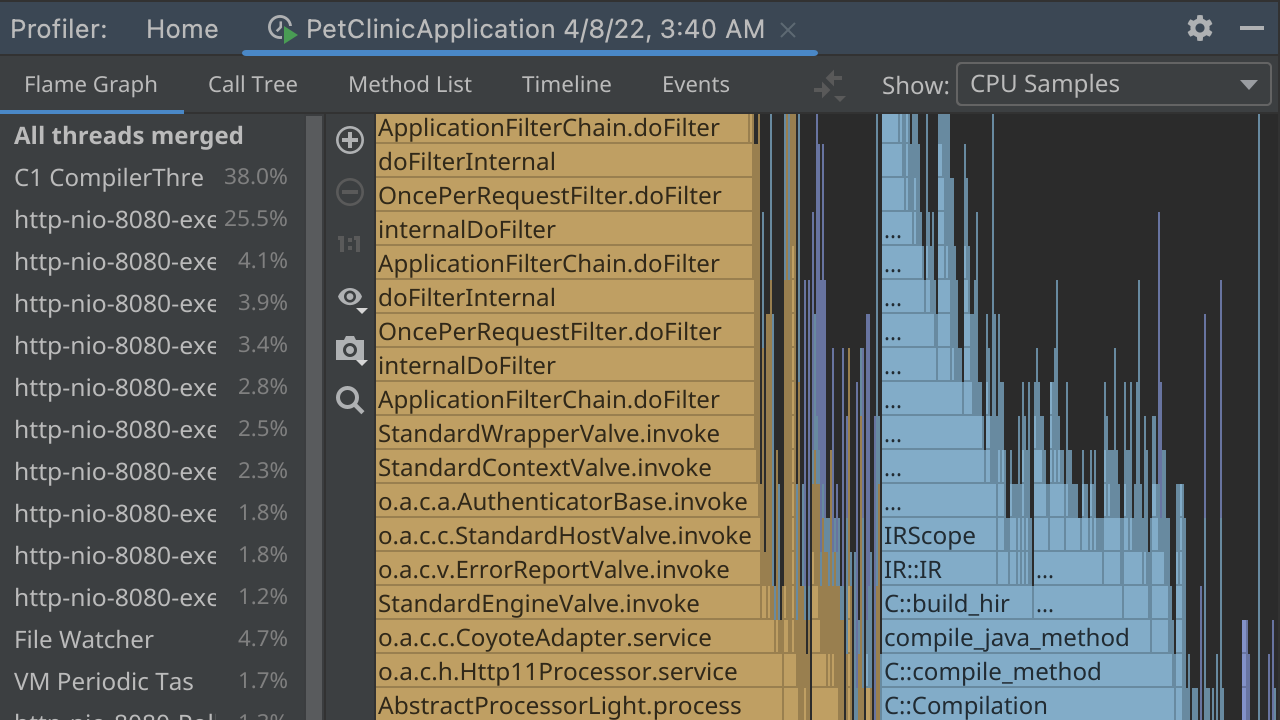Capture flame graph with camera icon
The height and width of the screenshot is (720, 1280).
[x=350, y=349]
